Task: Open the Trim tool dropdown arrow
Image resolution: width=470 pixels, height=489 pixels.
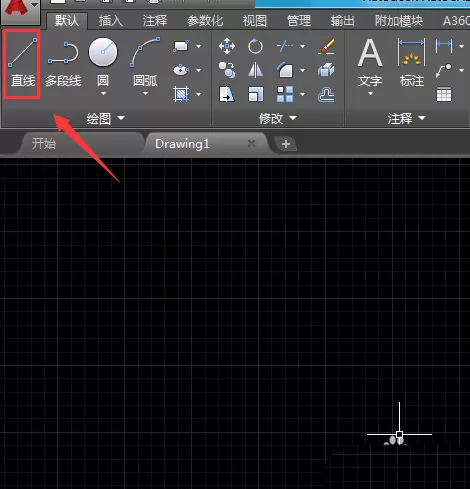Action: [x=303, y=46]
